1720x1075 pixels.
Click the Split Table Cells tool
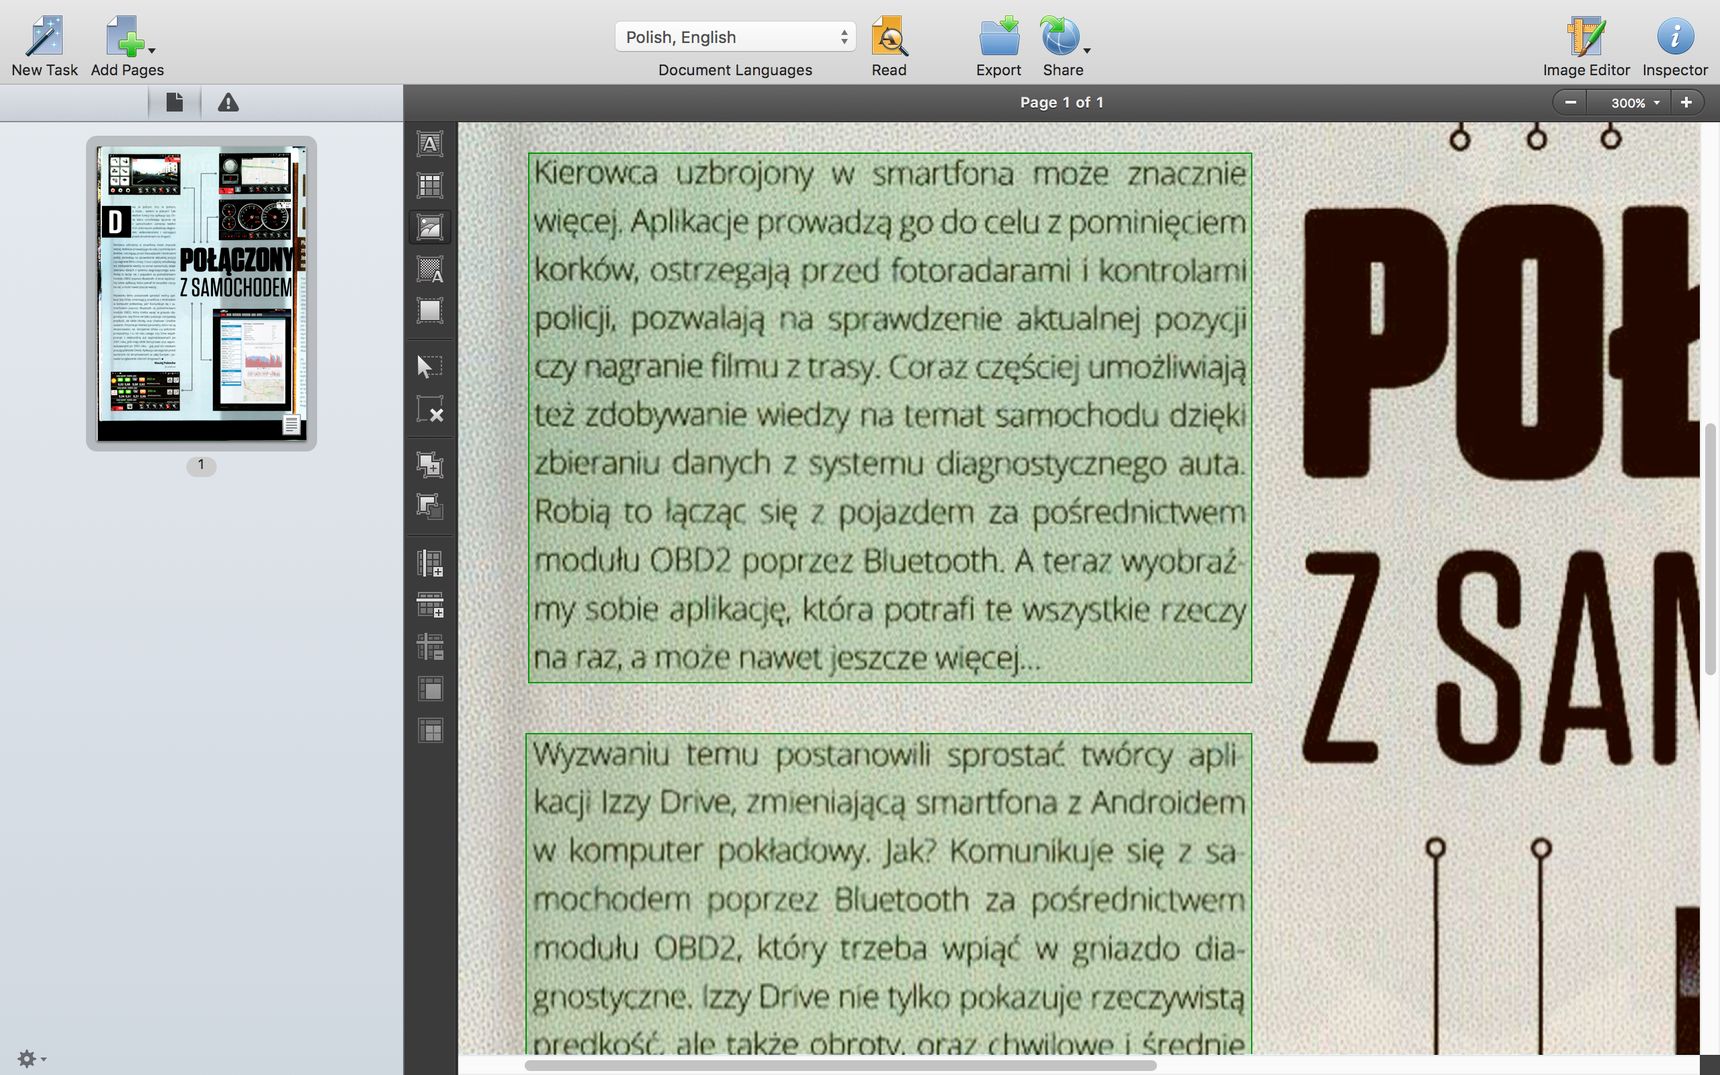click(430, 731)
